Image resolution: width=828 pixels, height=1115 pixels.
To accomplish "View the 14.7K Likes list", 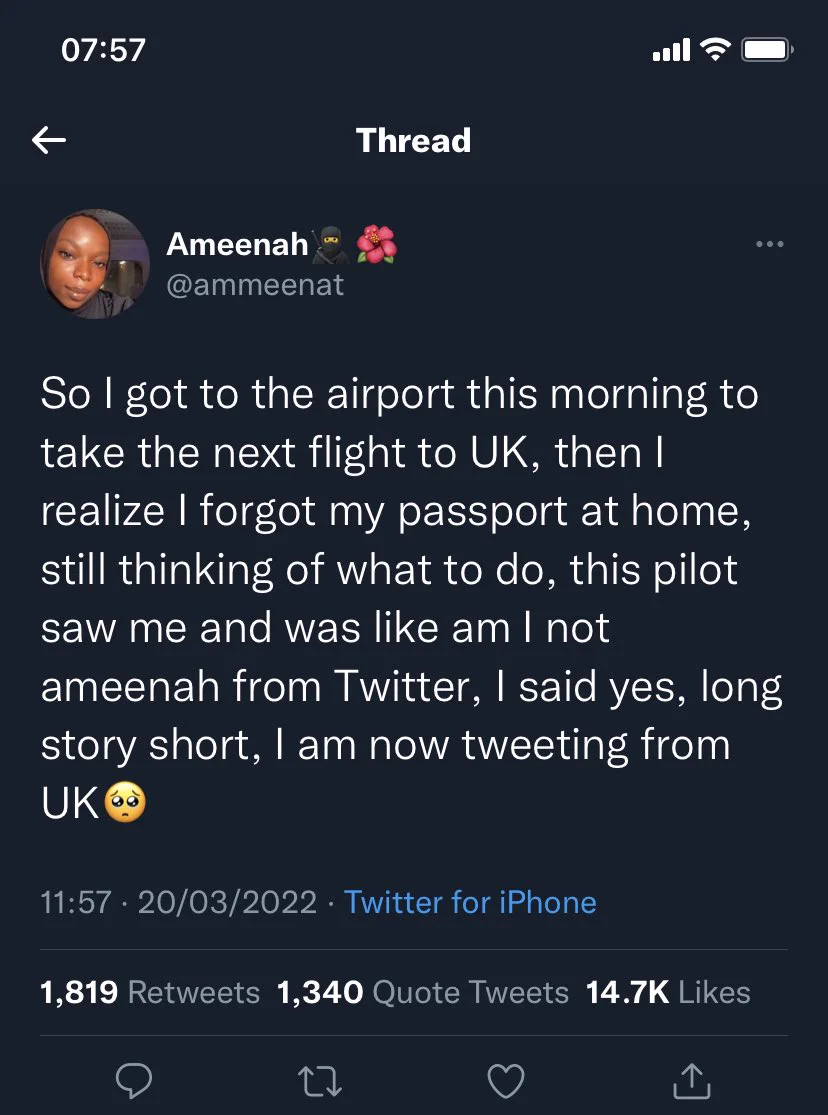I will click(x=668, y=992).
